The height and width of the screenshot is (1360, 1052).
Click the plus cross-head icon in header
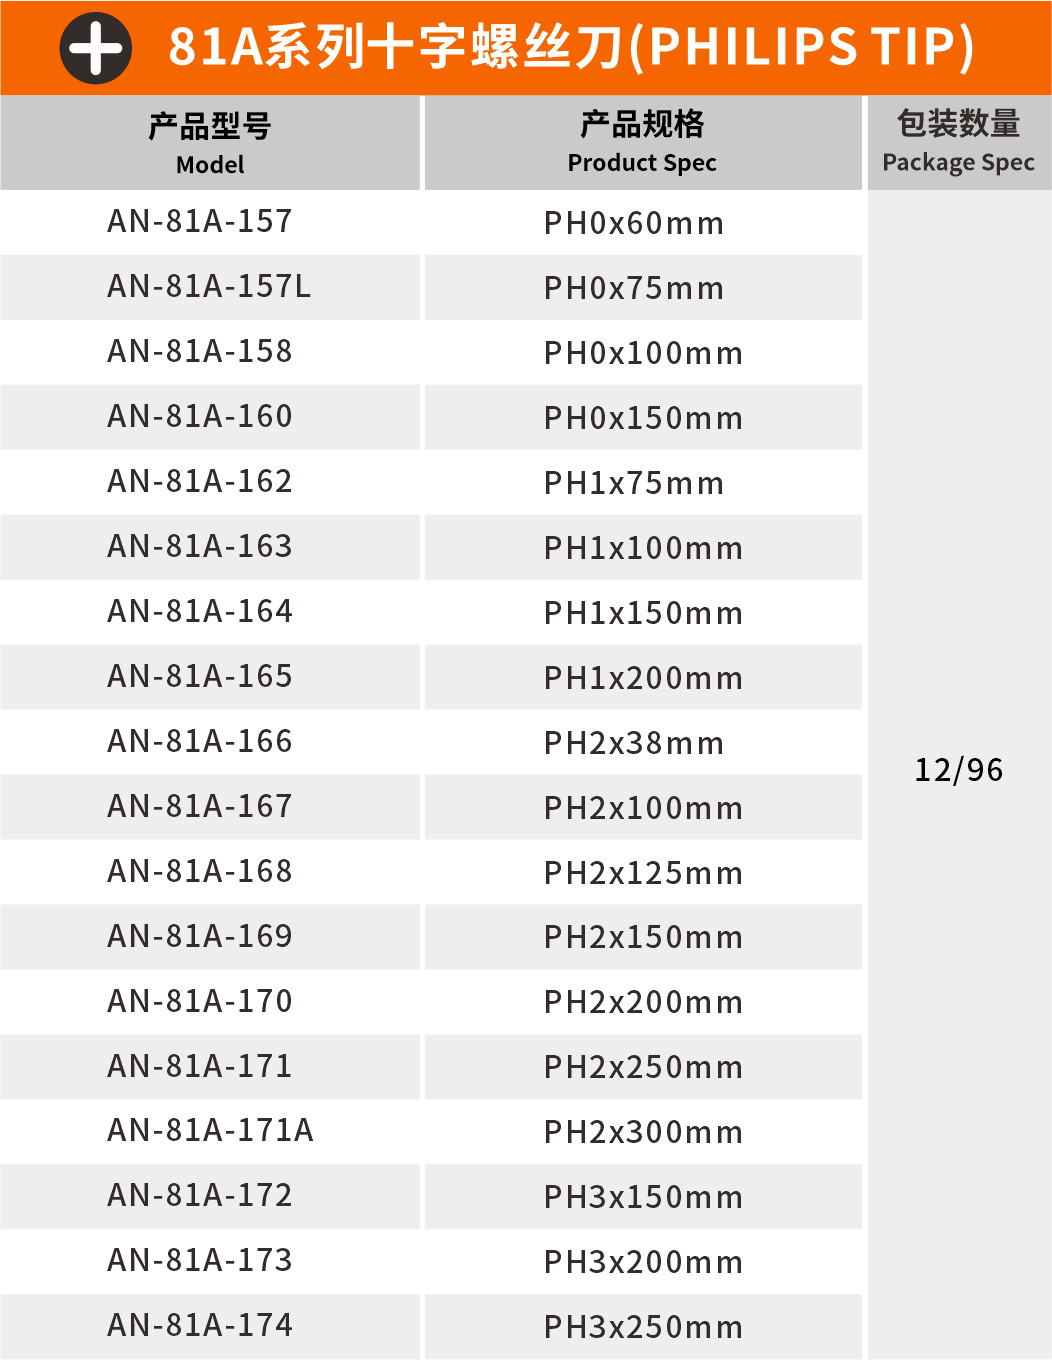pyautogui.click(x=96, y=48)
